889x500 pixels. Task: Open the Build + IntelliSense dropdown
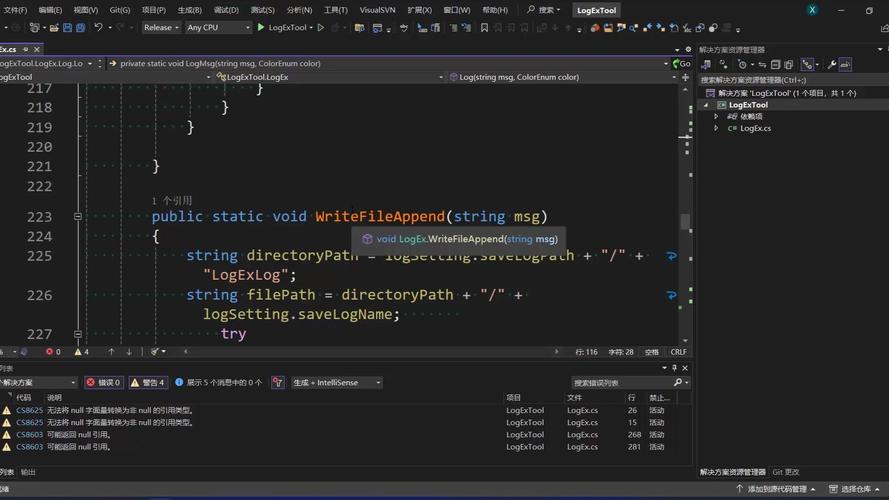(x=337, y=383)
